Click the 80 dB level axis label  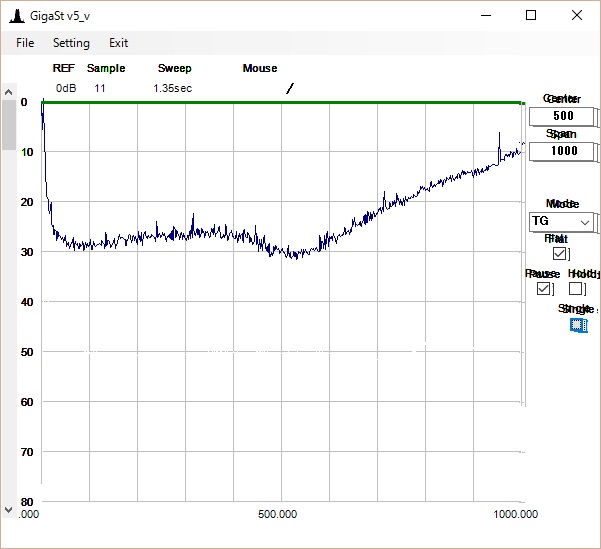click(27, 502)
